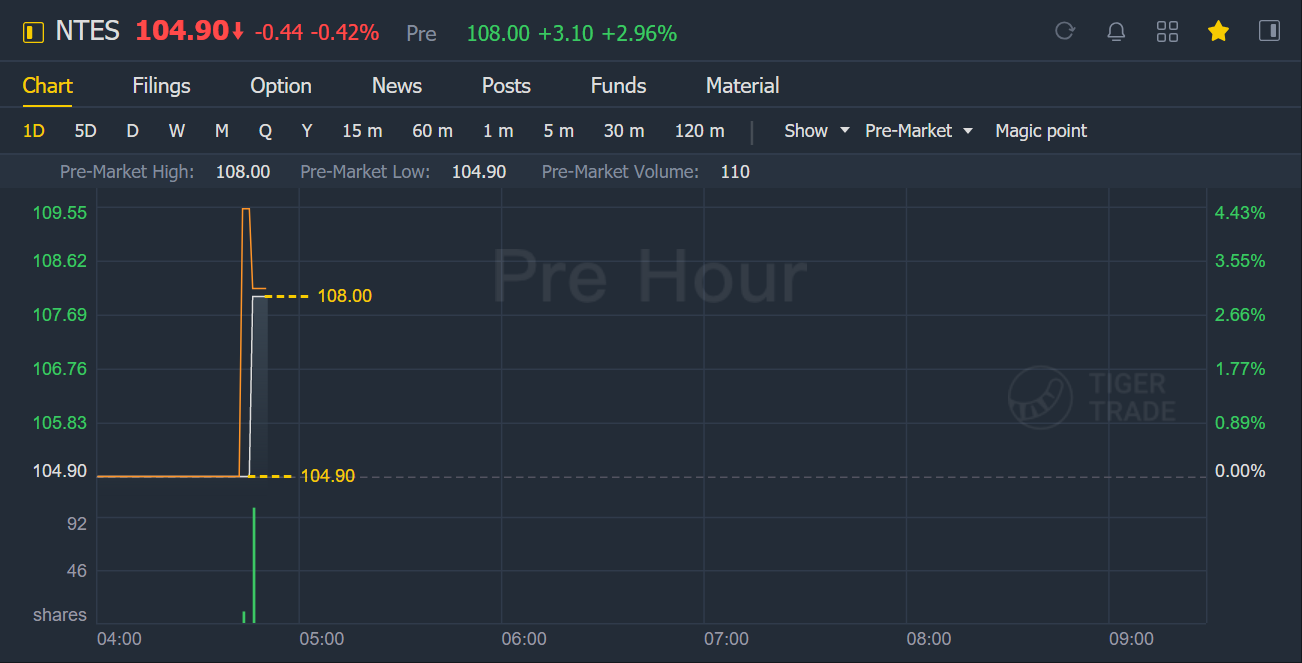The width and height of the screenshot is (1302, 663).
Task: Click the Pre-Market dropdown arrow
Action: [x=968, y=131]
